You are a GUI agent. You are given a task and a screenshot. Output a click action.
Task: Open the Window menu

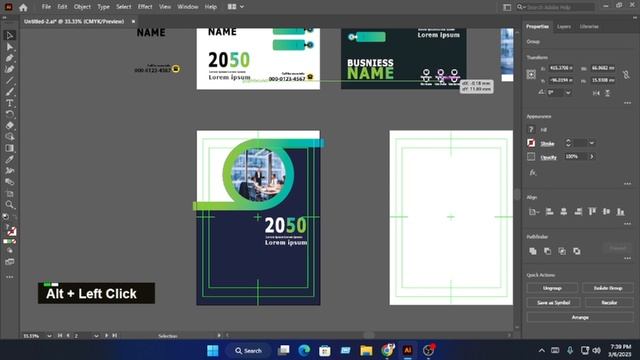[187, 7]
